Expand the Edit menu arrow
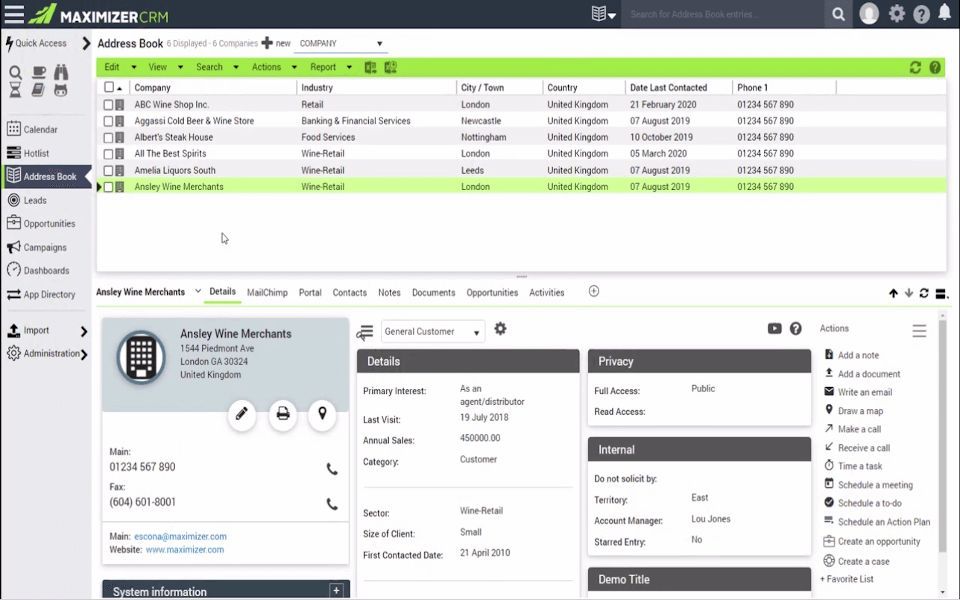This screenshot has width=960, height=600. [133, 67]
